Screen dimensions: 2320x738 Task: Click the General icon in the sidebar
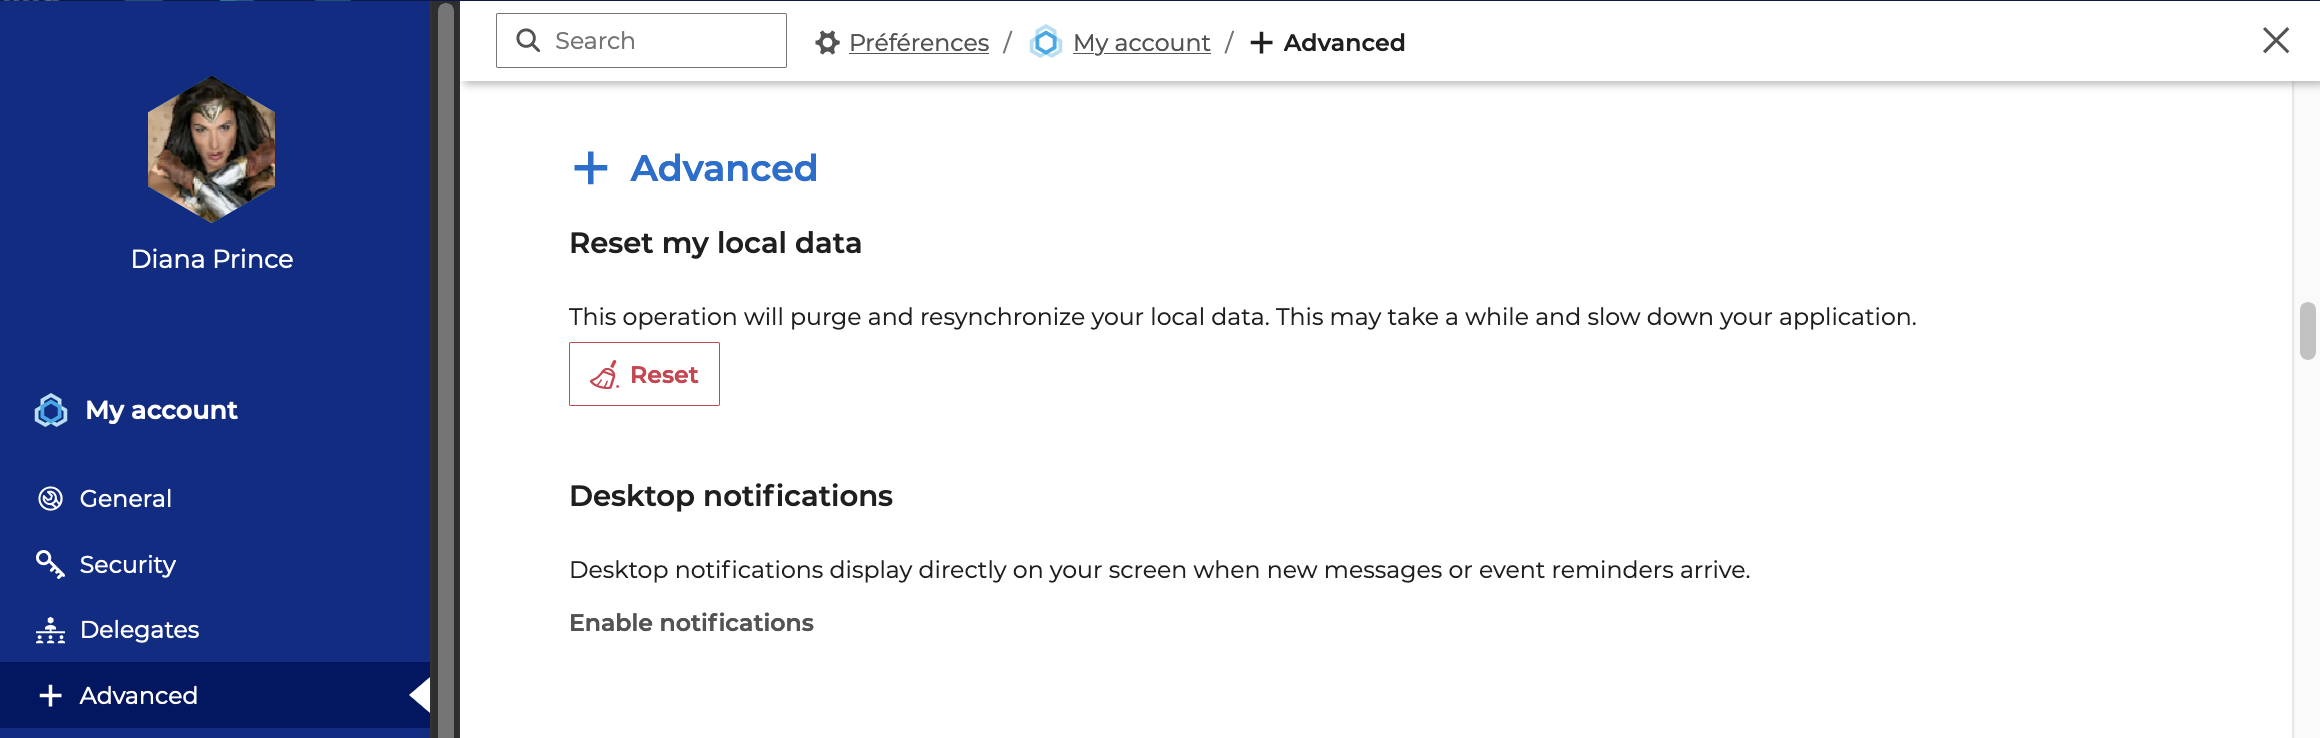(50, 498)
